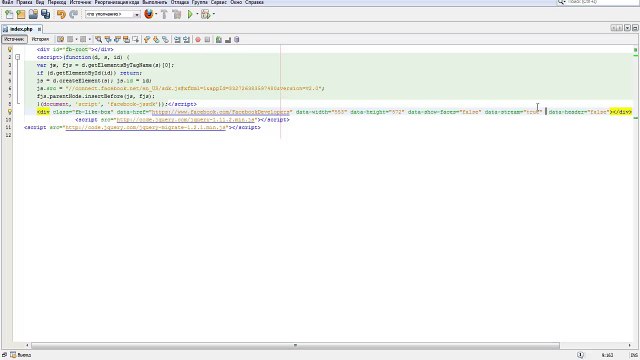Open the Окно menu
This screenshot has height=360, width=640.
pos(236,2)
